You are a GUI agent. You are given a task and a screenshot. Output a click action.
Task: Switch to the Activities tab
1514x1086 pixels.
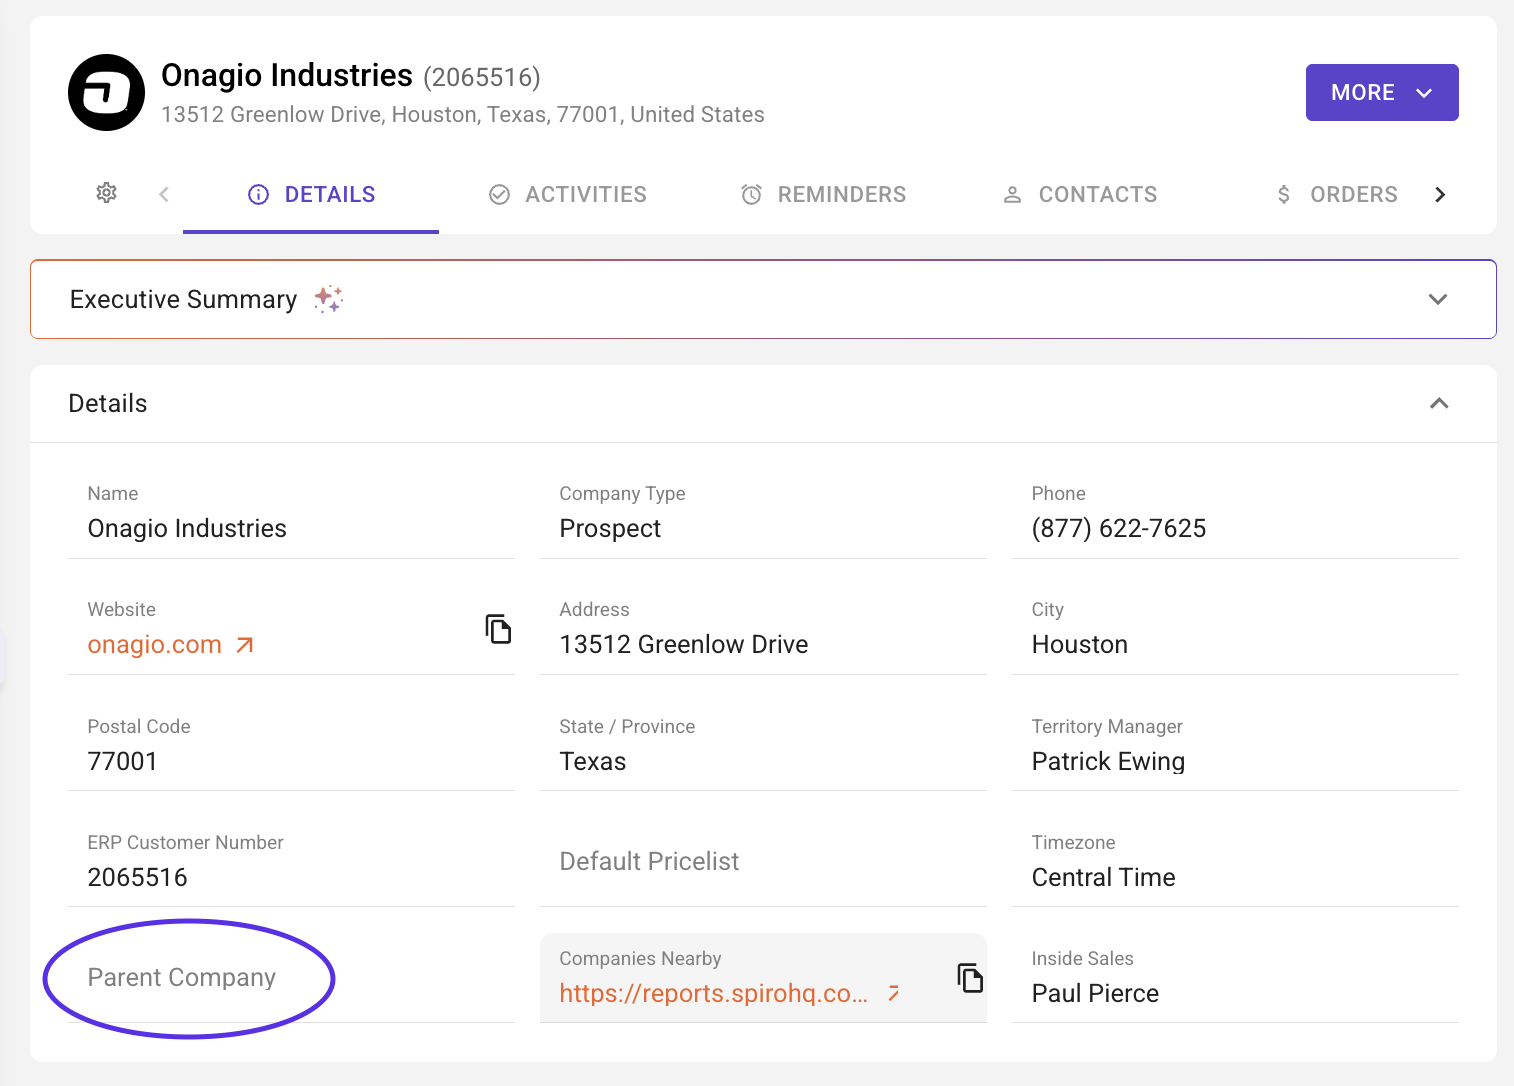click(568, 195)
